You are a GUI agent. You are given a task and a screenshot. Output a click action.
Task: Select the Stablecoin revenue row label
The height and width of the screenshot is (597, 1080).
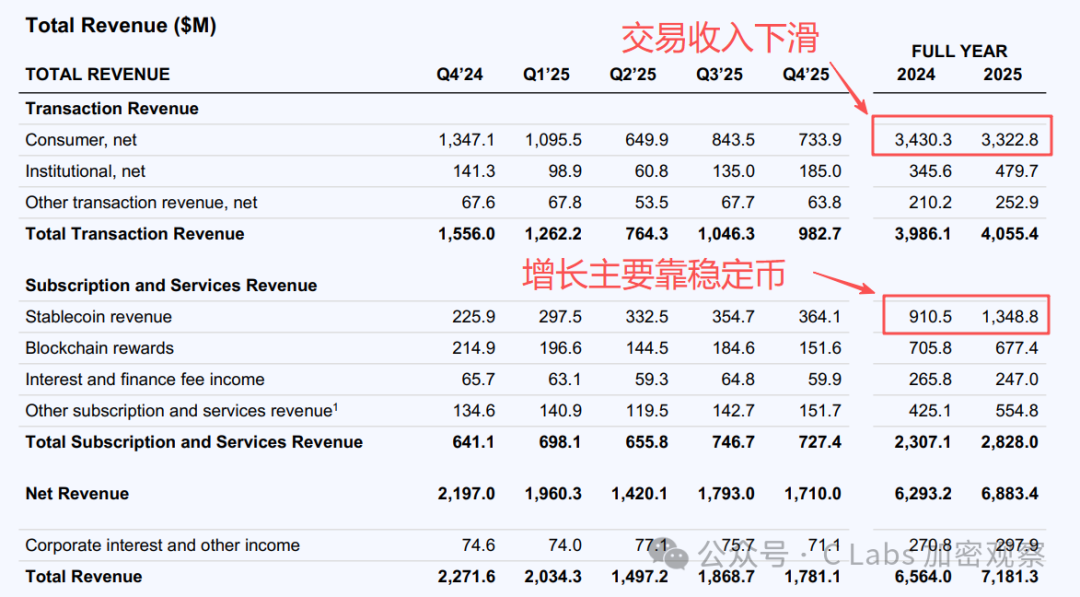pyautogui.click(x=99, y=317)
